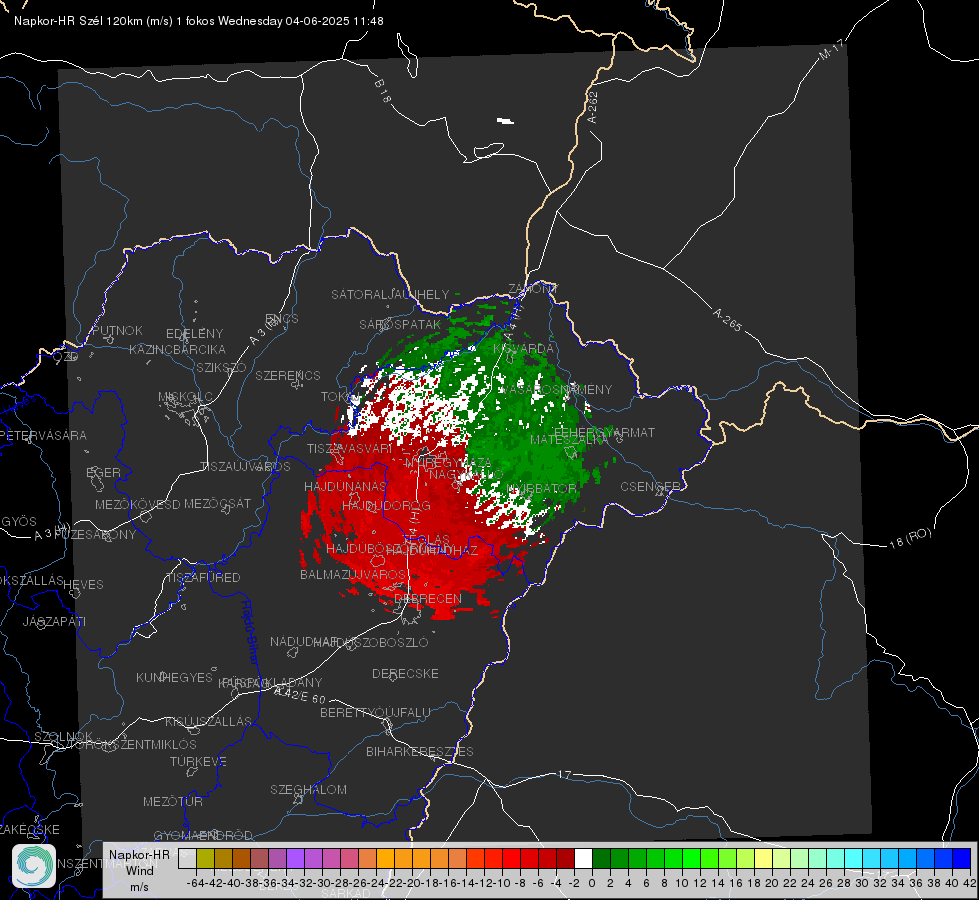Click the PUTNOK city label

pyautogui.click(x=117, y=330)
